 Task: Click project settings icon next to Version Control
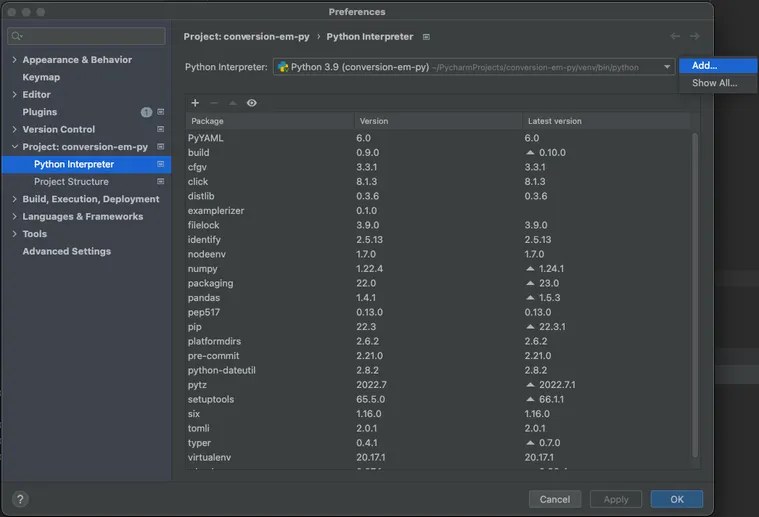[161, 129]
